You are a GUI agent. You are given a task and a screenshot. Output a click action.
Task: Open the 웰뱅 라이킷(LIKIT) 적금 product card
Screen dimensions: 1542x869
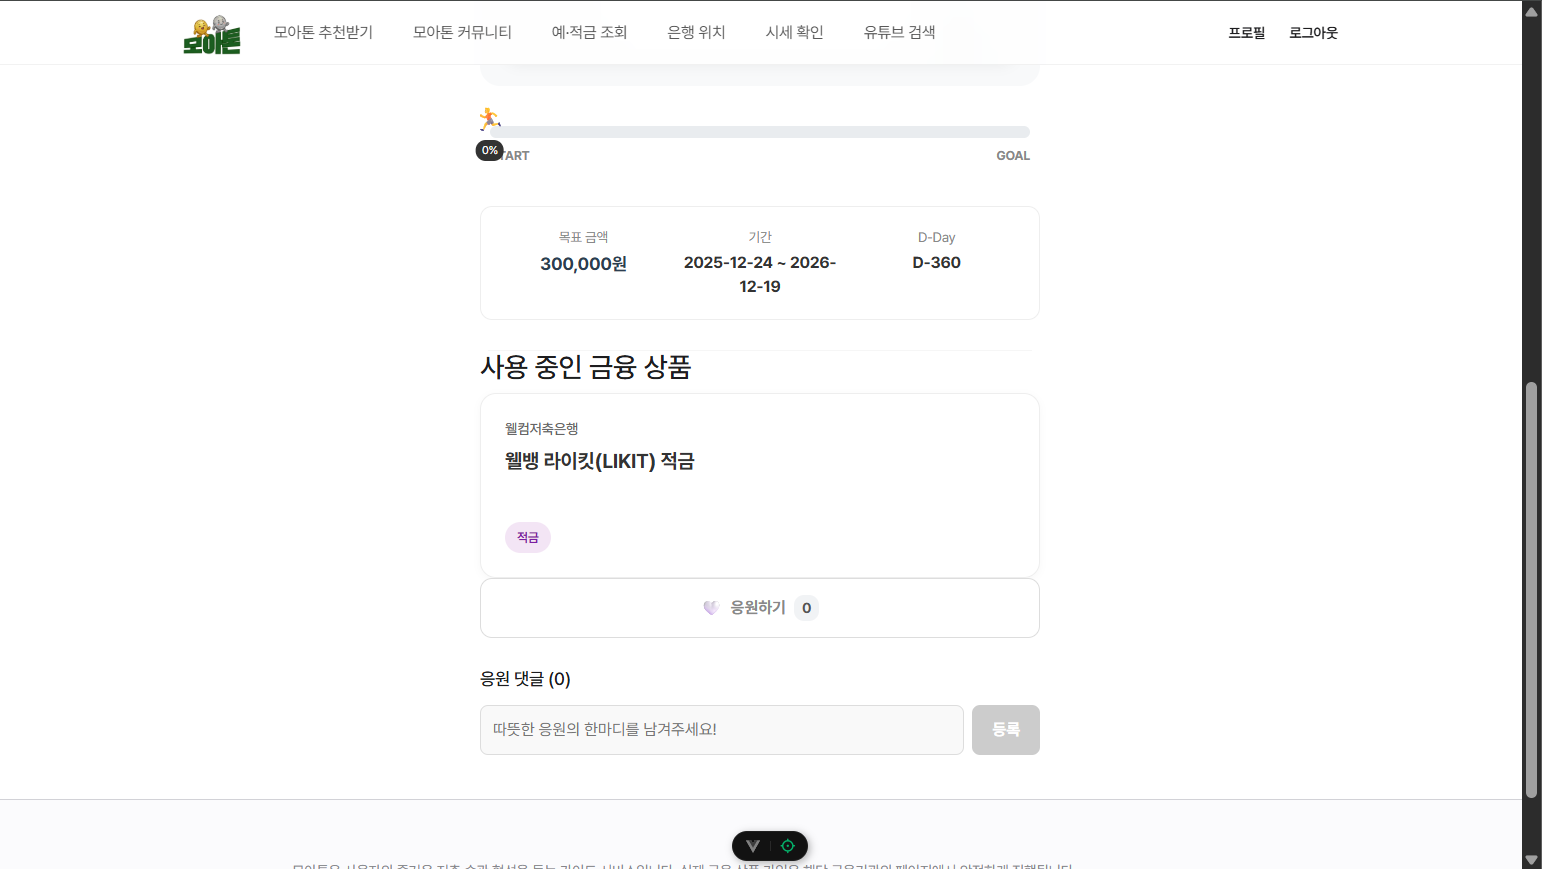pyautogui.click(x=760, y=484)
